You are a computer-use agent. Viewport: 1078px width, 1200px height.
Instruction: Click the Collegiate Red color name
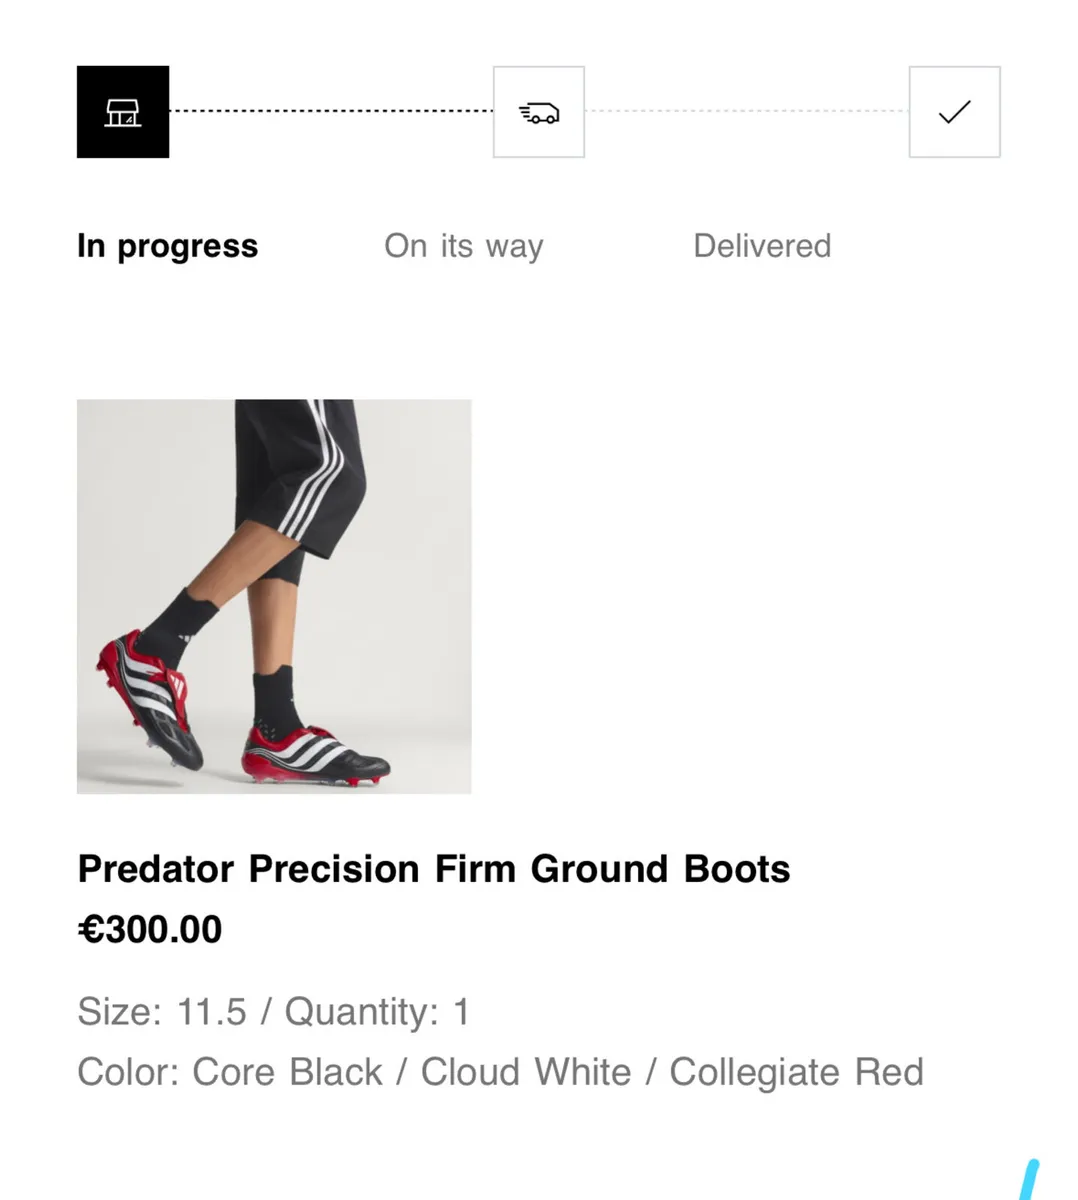[796, 1072]
